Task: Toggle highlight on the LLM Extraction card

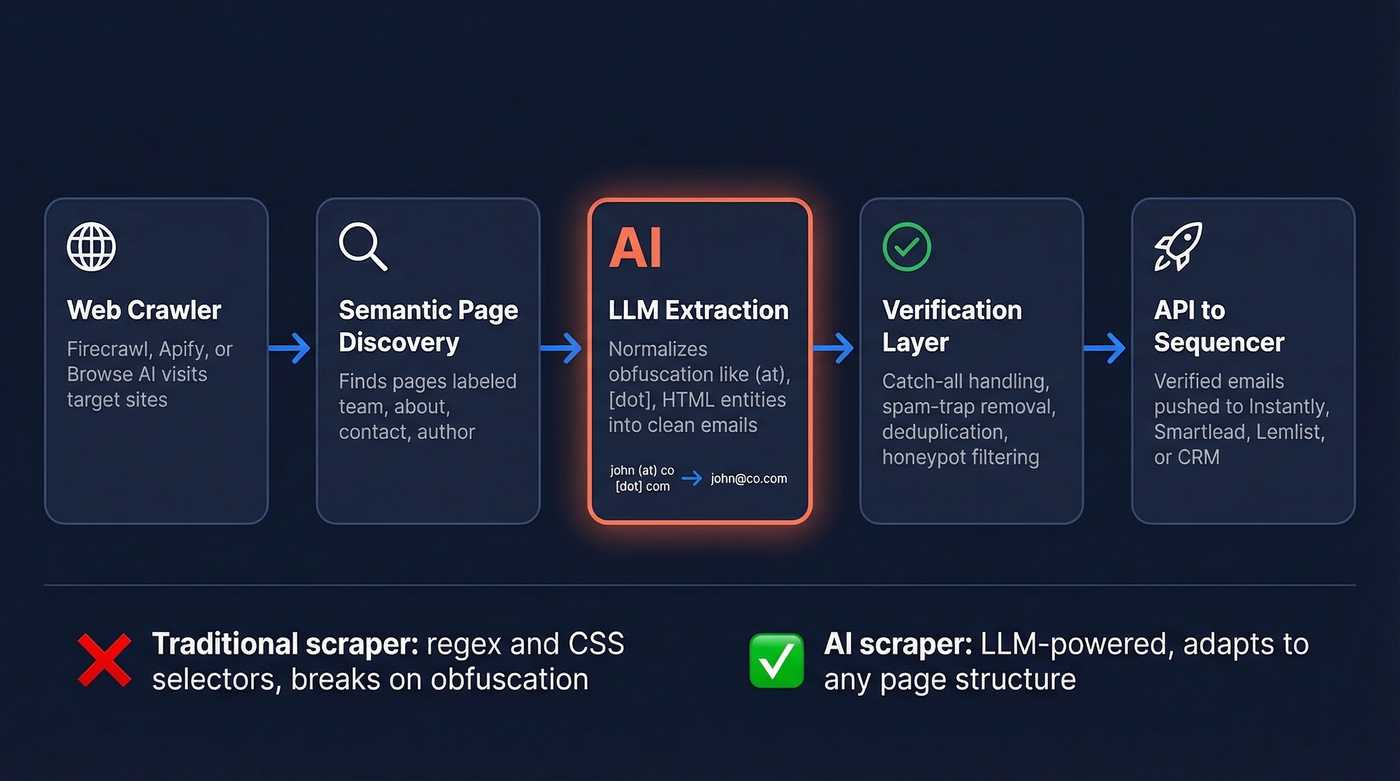Action: click(699, 360)
